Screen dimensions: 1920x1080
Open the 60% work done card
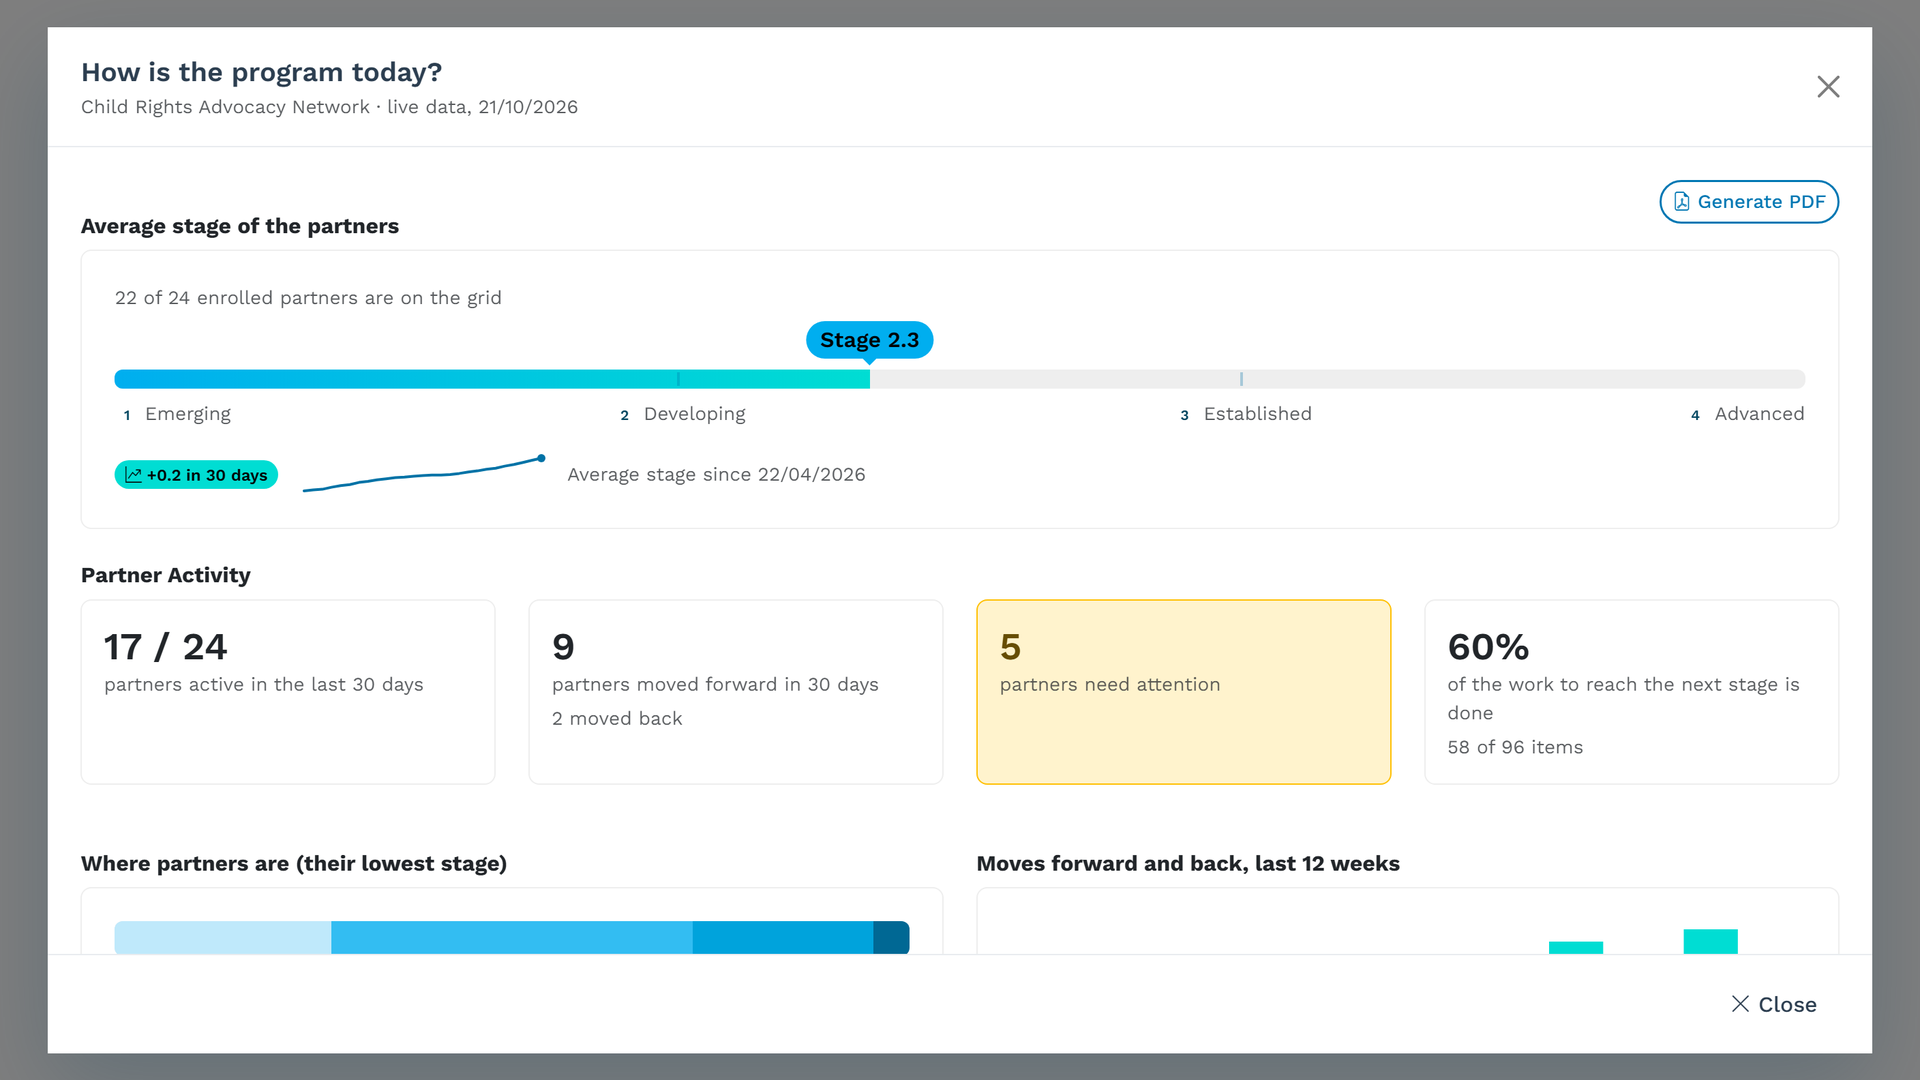[1632, 692]
